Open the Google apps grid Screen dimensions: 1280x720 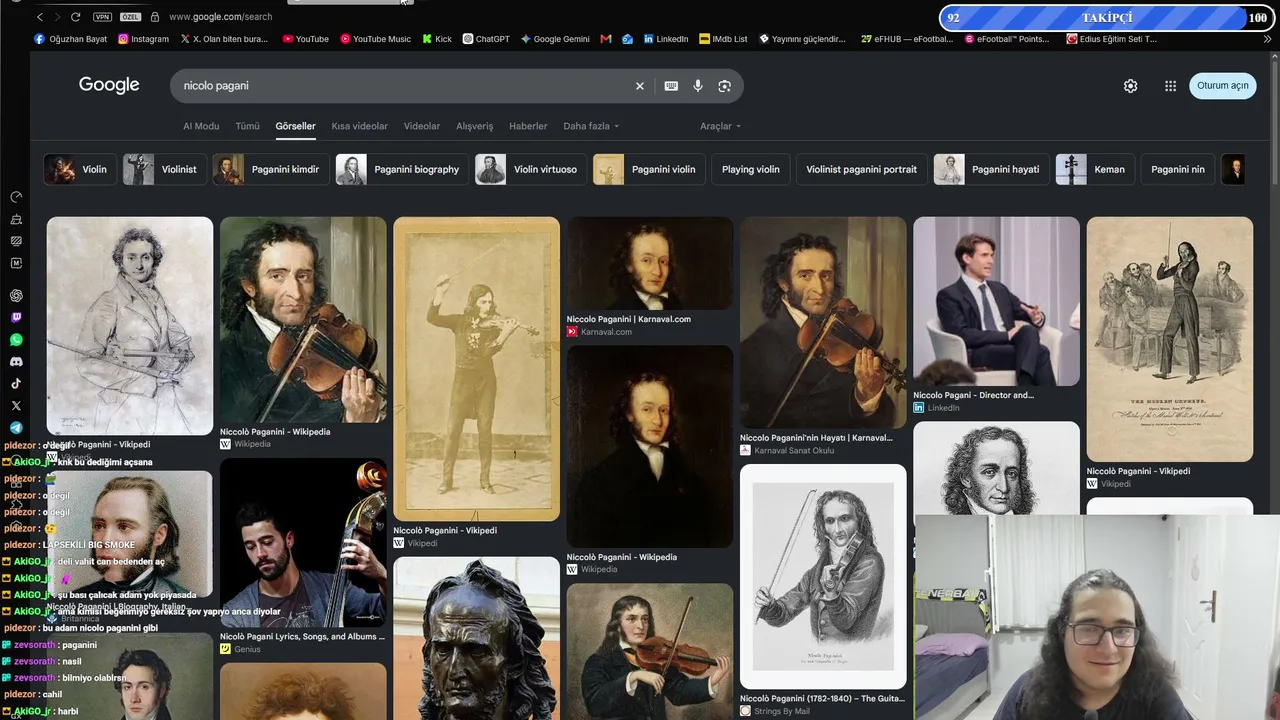coord(1170,86)
